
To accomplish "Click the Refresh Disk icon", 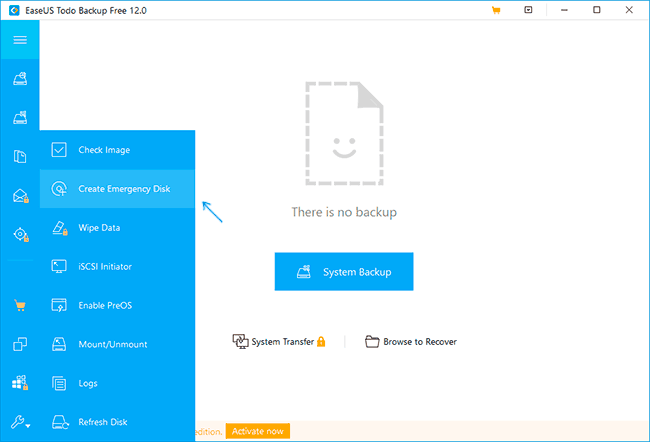I will click(x=60, y=422).
